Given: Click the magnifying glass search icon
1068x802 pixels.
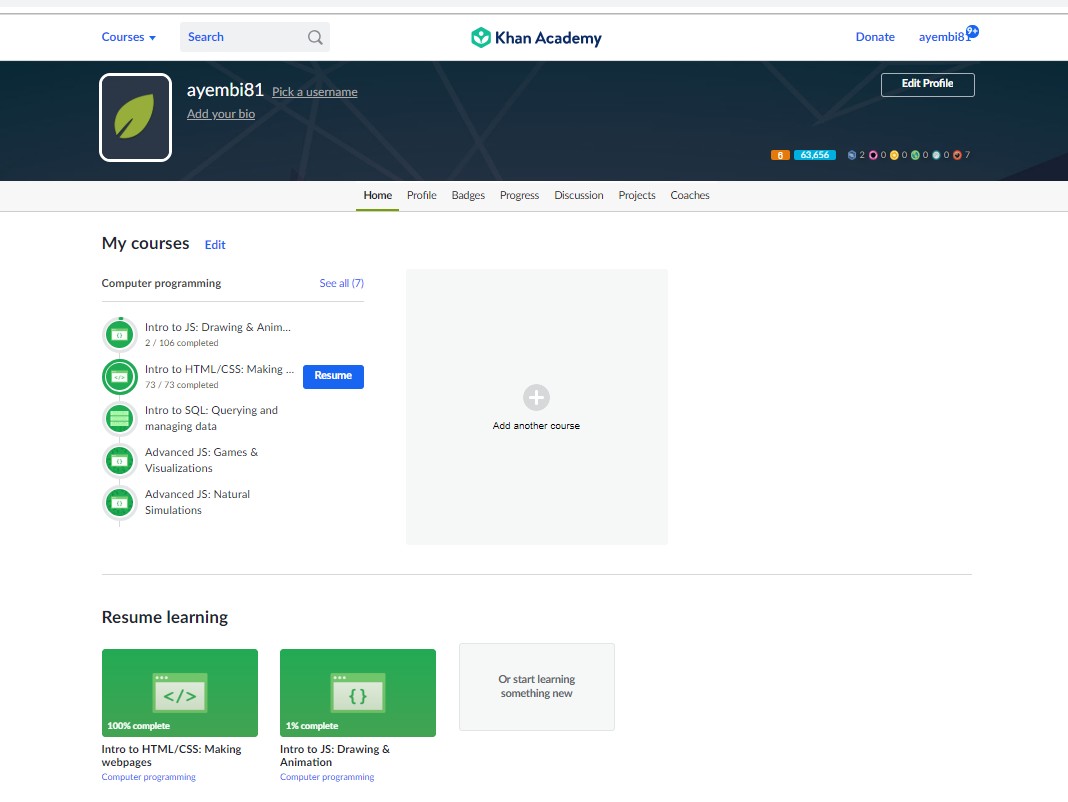Looking at the screenshot, I should click(x=315, y=37).
